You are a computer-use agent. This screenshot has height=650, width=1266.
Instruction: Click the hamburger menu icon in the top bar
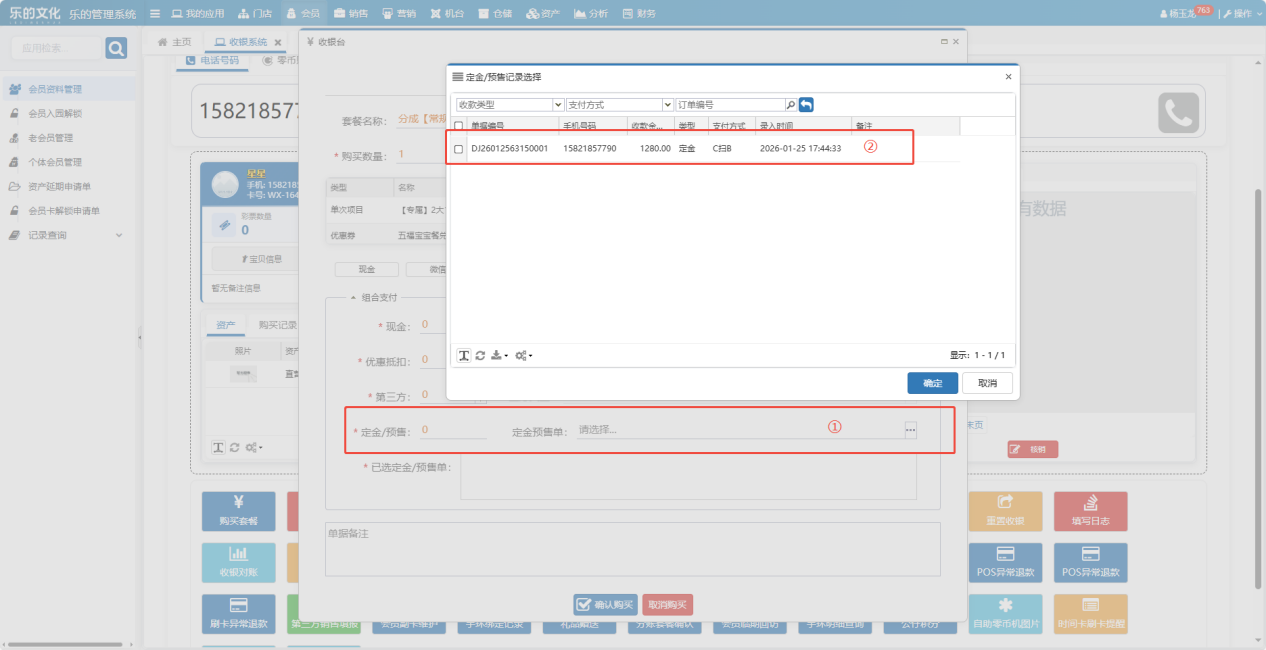pyautogui.click(x=154, y=14)
